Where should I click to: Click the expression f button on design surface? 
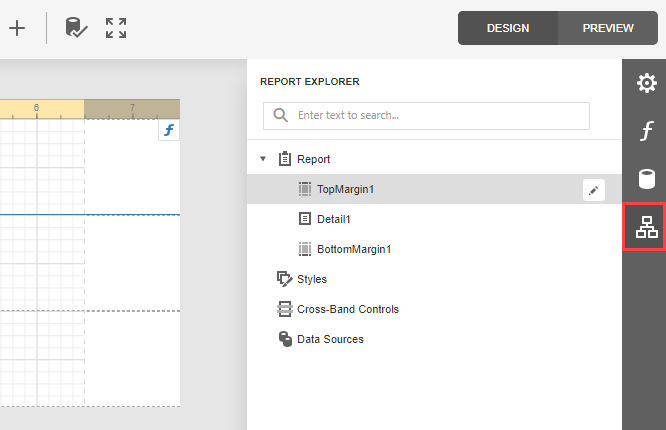coord(169,131)
